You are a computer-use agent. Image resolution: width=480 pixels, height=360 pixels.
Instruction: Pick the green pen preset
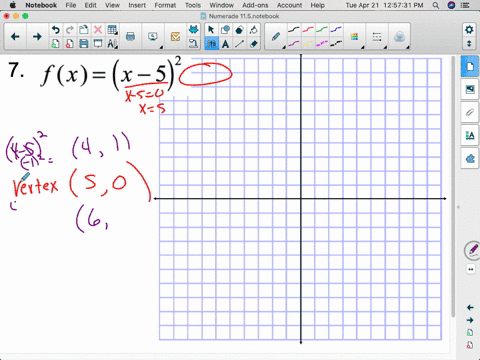coord(322,30)
